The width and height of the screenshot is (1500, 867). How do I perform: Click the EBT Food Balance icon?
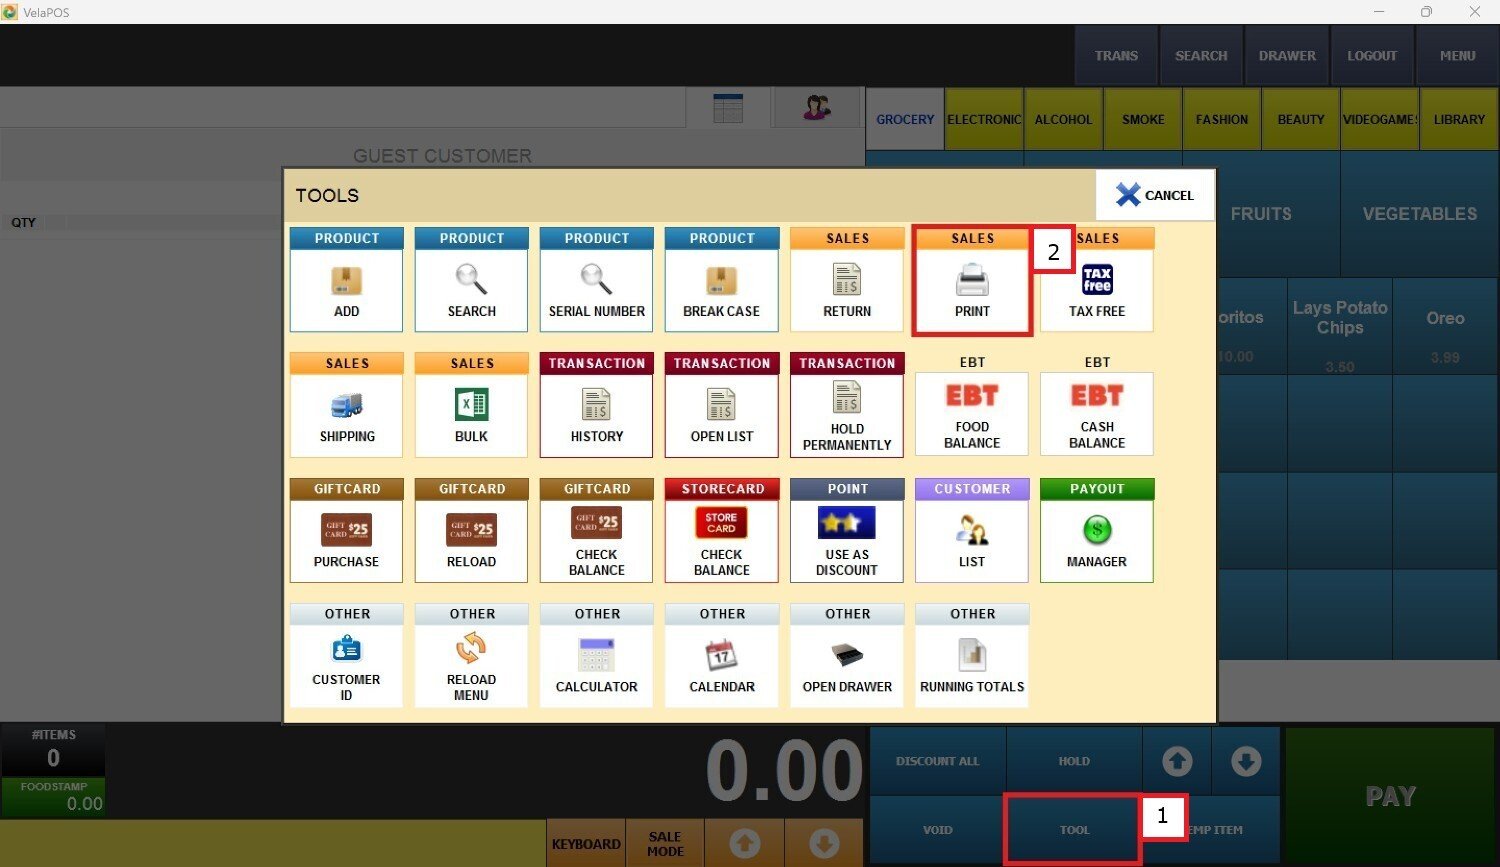click(x=971, y=408)
